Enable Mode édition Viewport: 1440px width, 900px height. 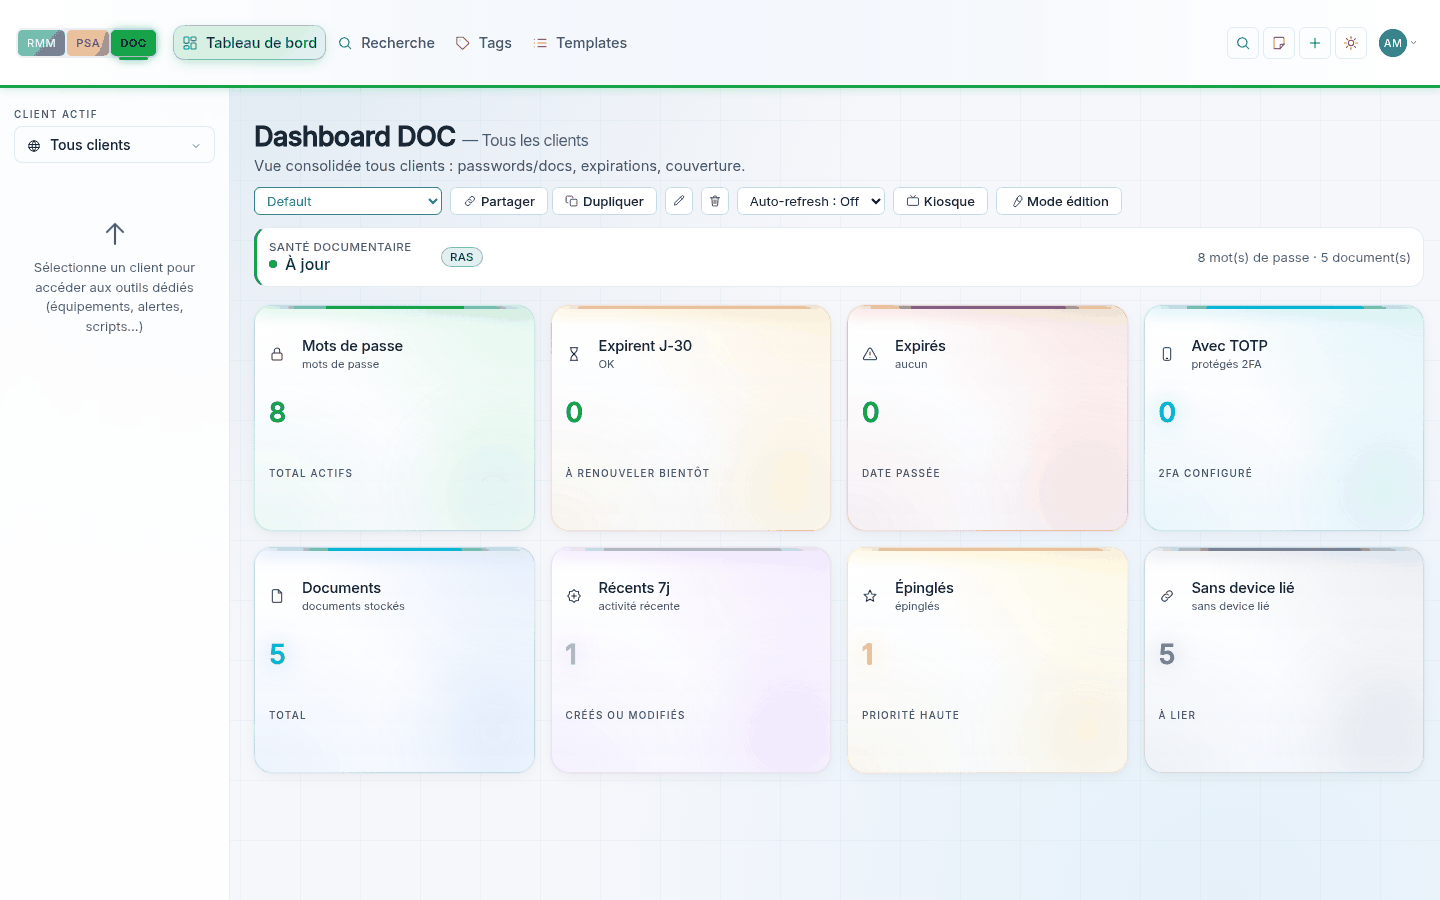[x=1059, y=201]
